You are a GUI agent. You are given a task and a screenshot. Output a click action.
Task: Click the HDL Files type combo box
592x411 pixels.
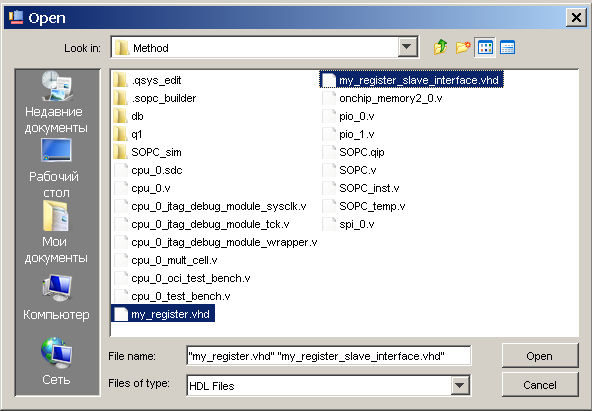click(328, 385)
